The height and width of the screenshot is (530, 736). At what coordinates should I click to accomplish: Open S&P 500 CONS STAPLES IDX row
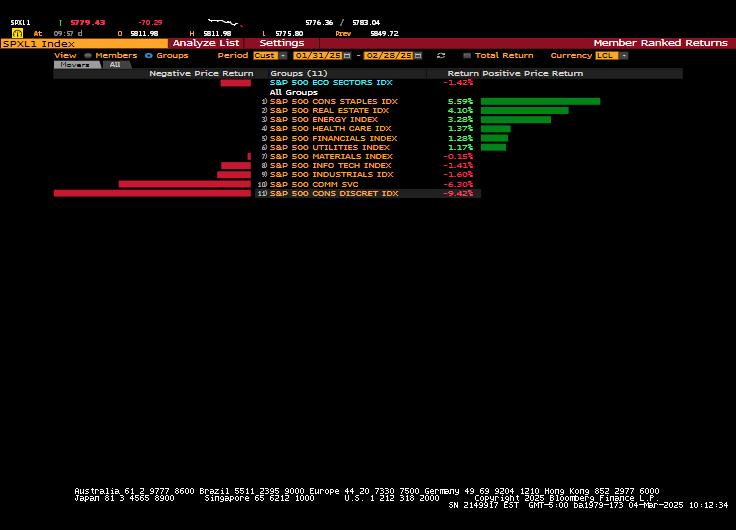pos(334,101)
